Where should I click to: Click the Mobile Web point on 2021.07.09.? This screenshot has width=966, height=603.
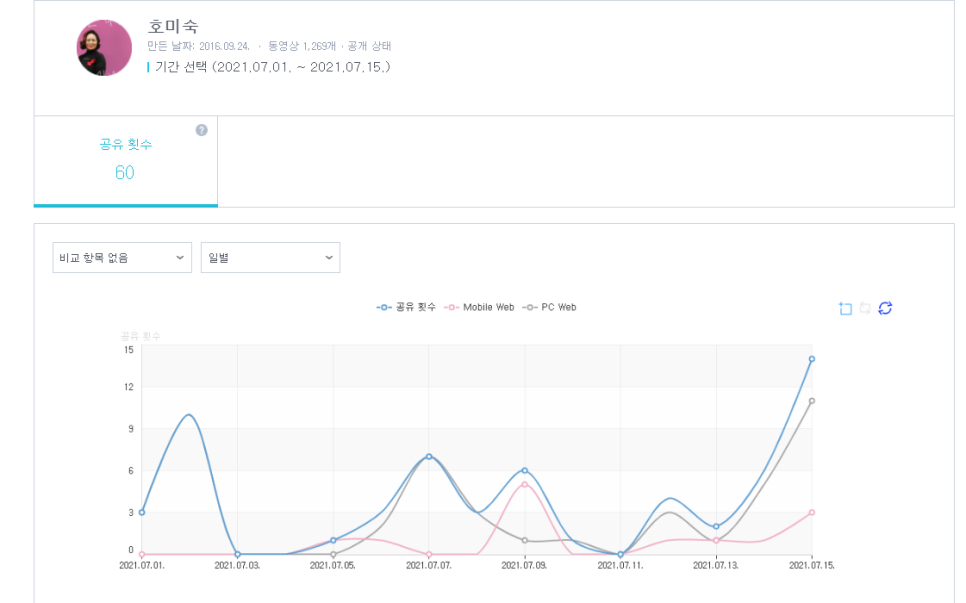pos(524,484)
